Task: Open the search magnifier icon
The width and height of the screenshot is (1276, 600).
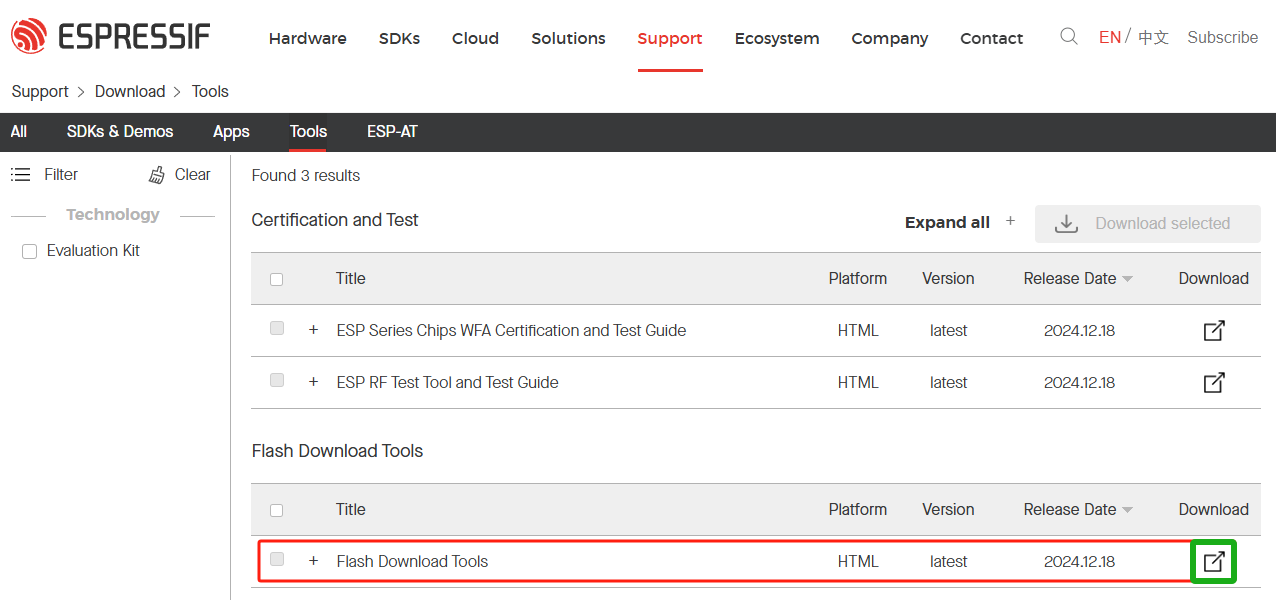Action: tap(1068, 37)
